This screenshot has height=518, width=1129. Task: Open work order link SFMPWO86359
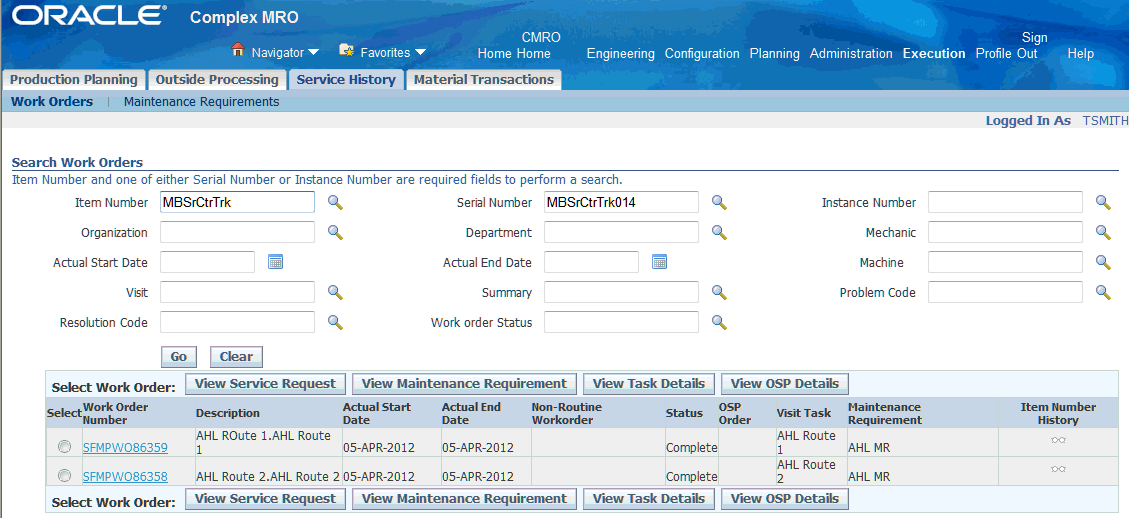point(125,447)
